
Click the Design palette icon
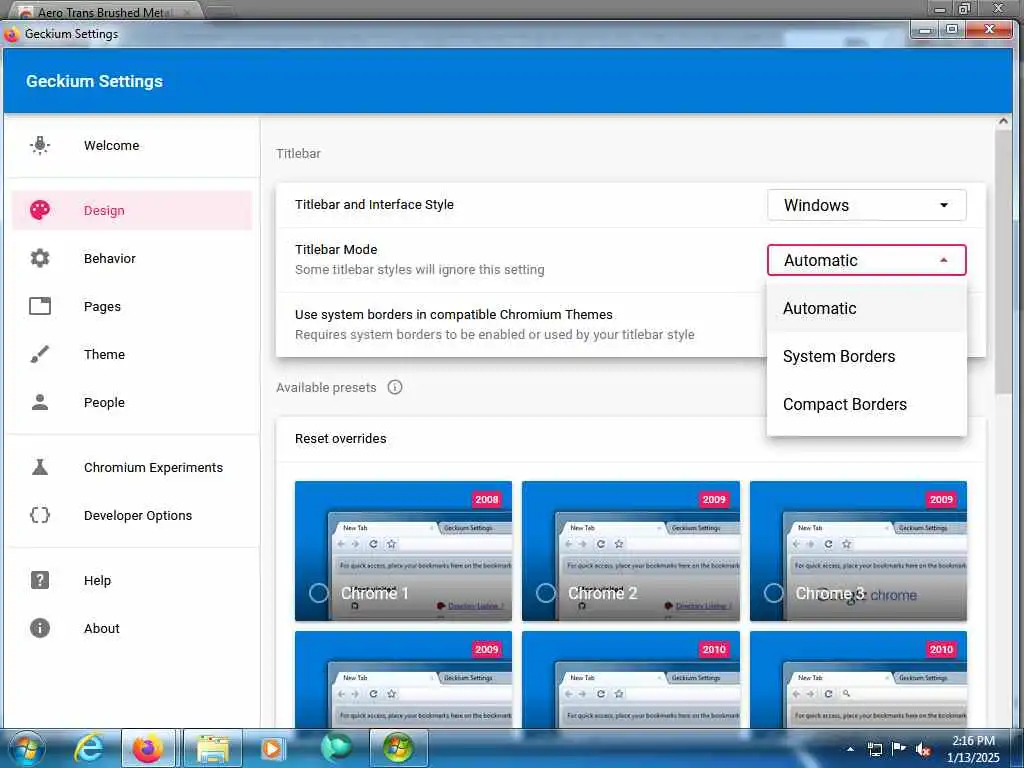tap(40, 210)
